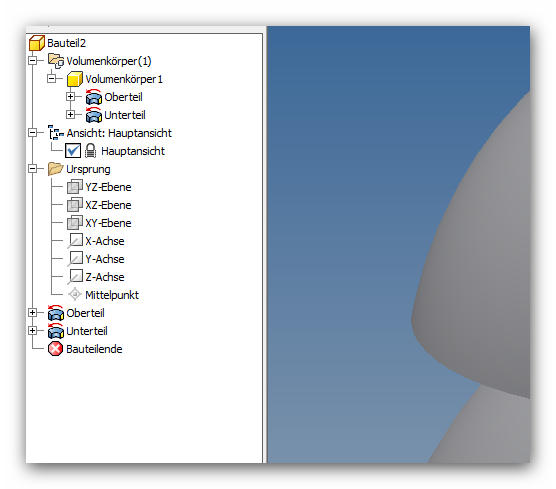Toggle the Hauptansicht checkbox
Viewport: 556px width, 489px height.
73,151
